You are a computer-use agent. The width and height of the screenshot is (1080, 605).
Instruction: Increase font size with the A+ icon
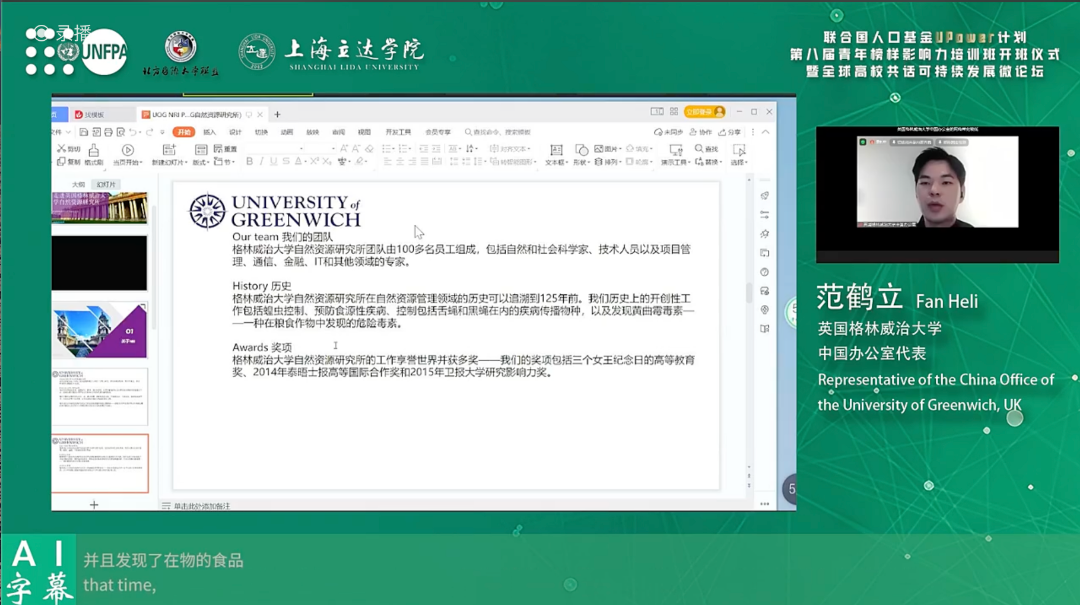[x=344, y=149]
